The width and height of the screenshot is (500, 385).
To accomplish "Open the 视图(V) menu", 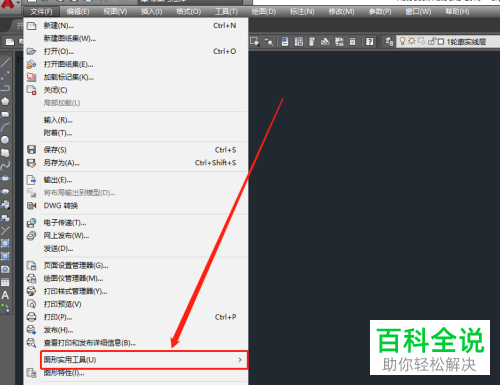I will (115, 12).
